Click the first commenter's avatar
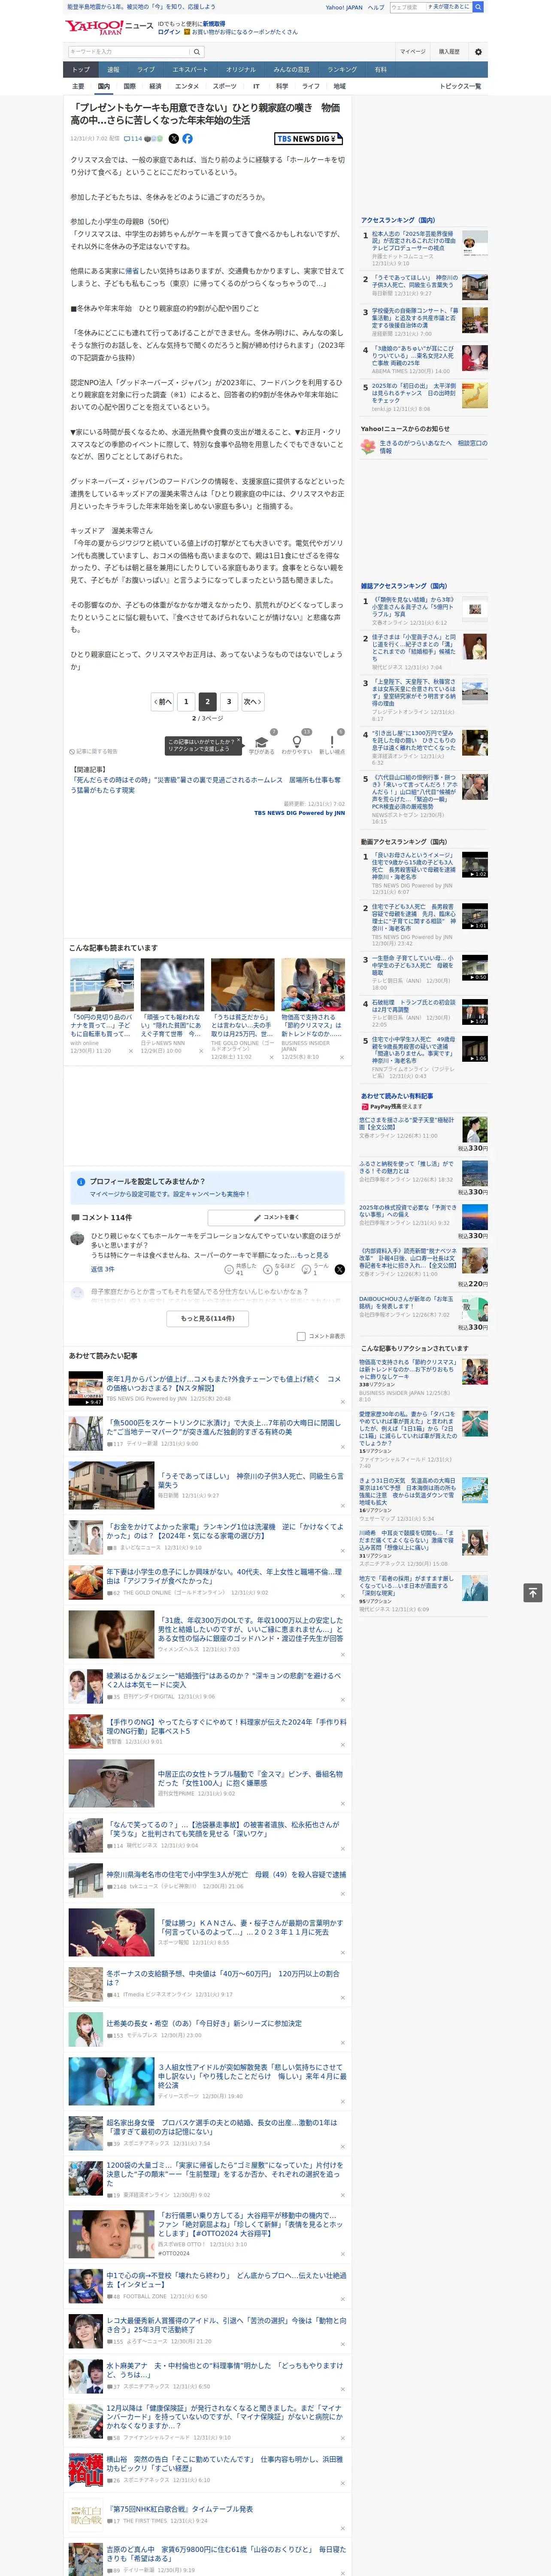Viewport: 551px width, 2576px height. click(x=77, y=1238)
